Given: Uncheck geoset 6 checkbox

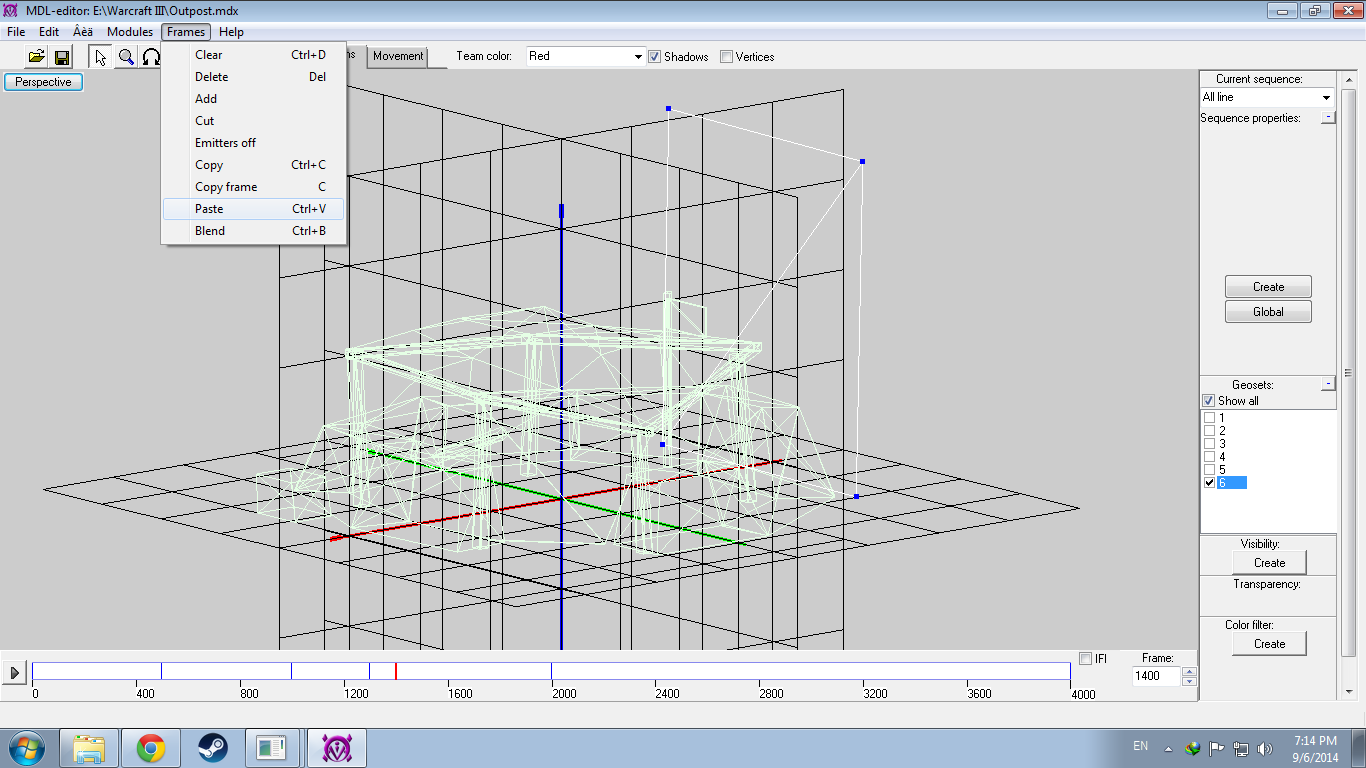Looking at the screenshot, I should coord(1209,483).
